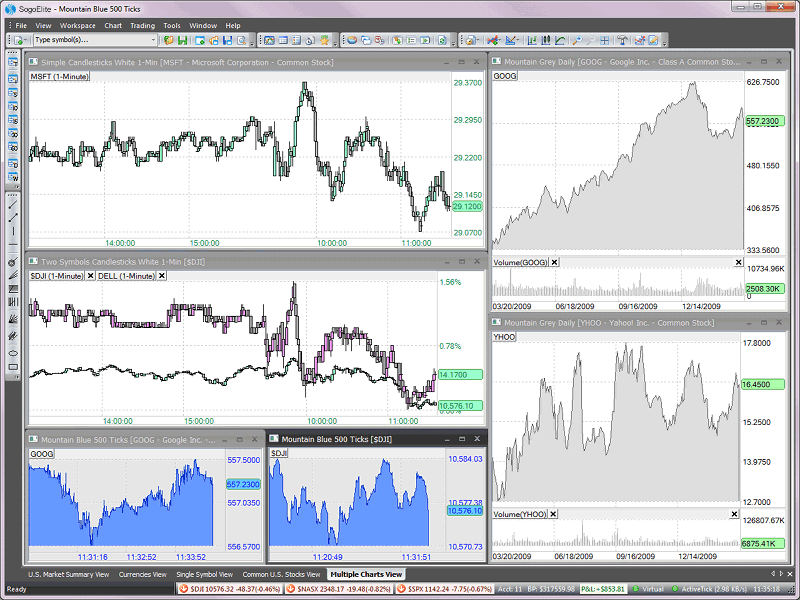Open the Trading menu
800x600 pixels.
142,26
